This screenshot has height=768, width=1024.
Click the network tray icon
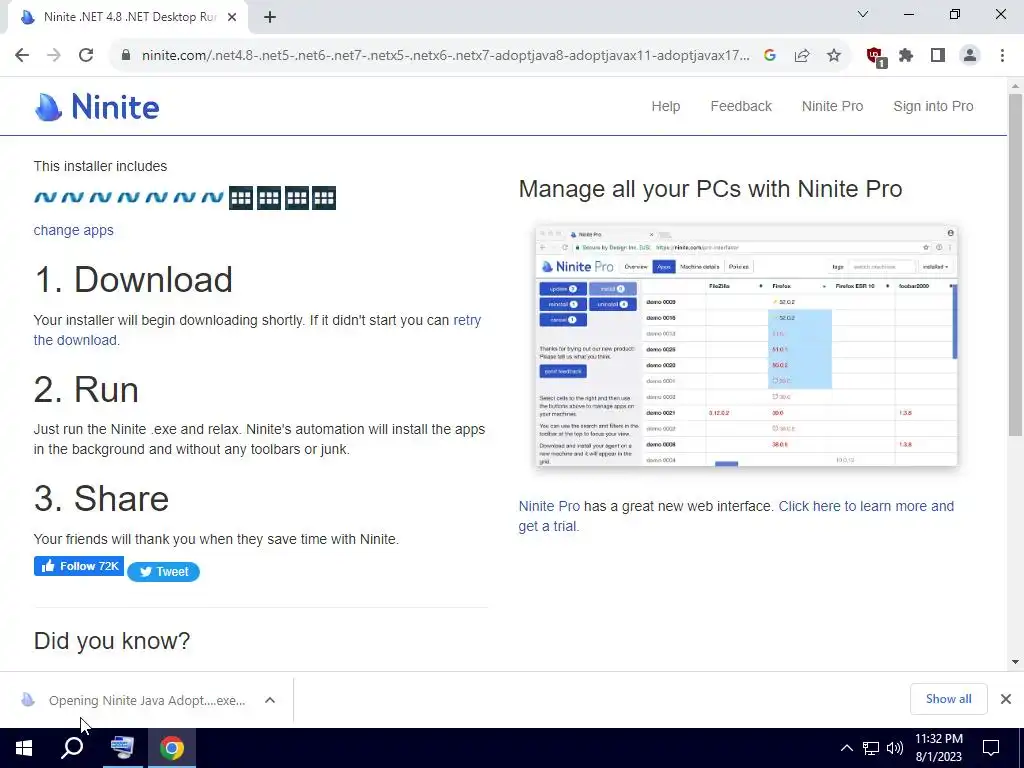871,748
